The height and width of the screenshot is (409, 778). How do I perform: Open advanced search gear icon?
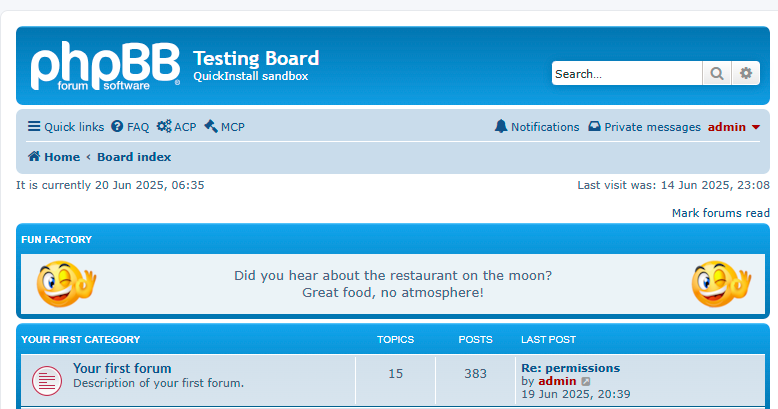[x=745, y=73]
